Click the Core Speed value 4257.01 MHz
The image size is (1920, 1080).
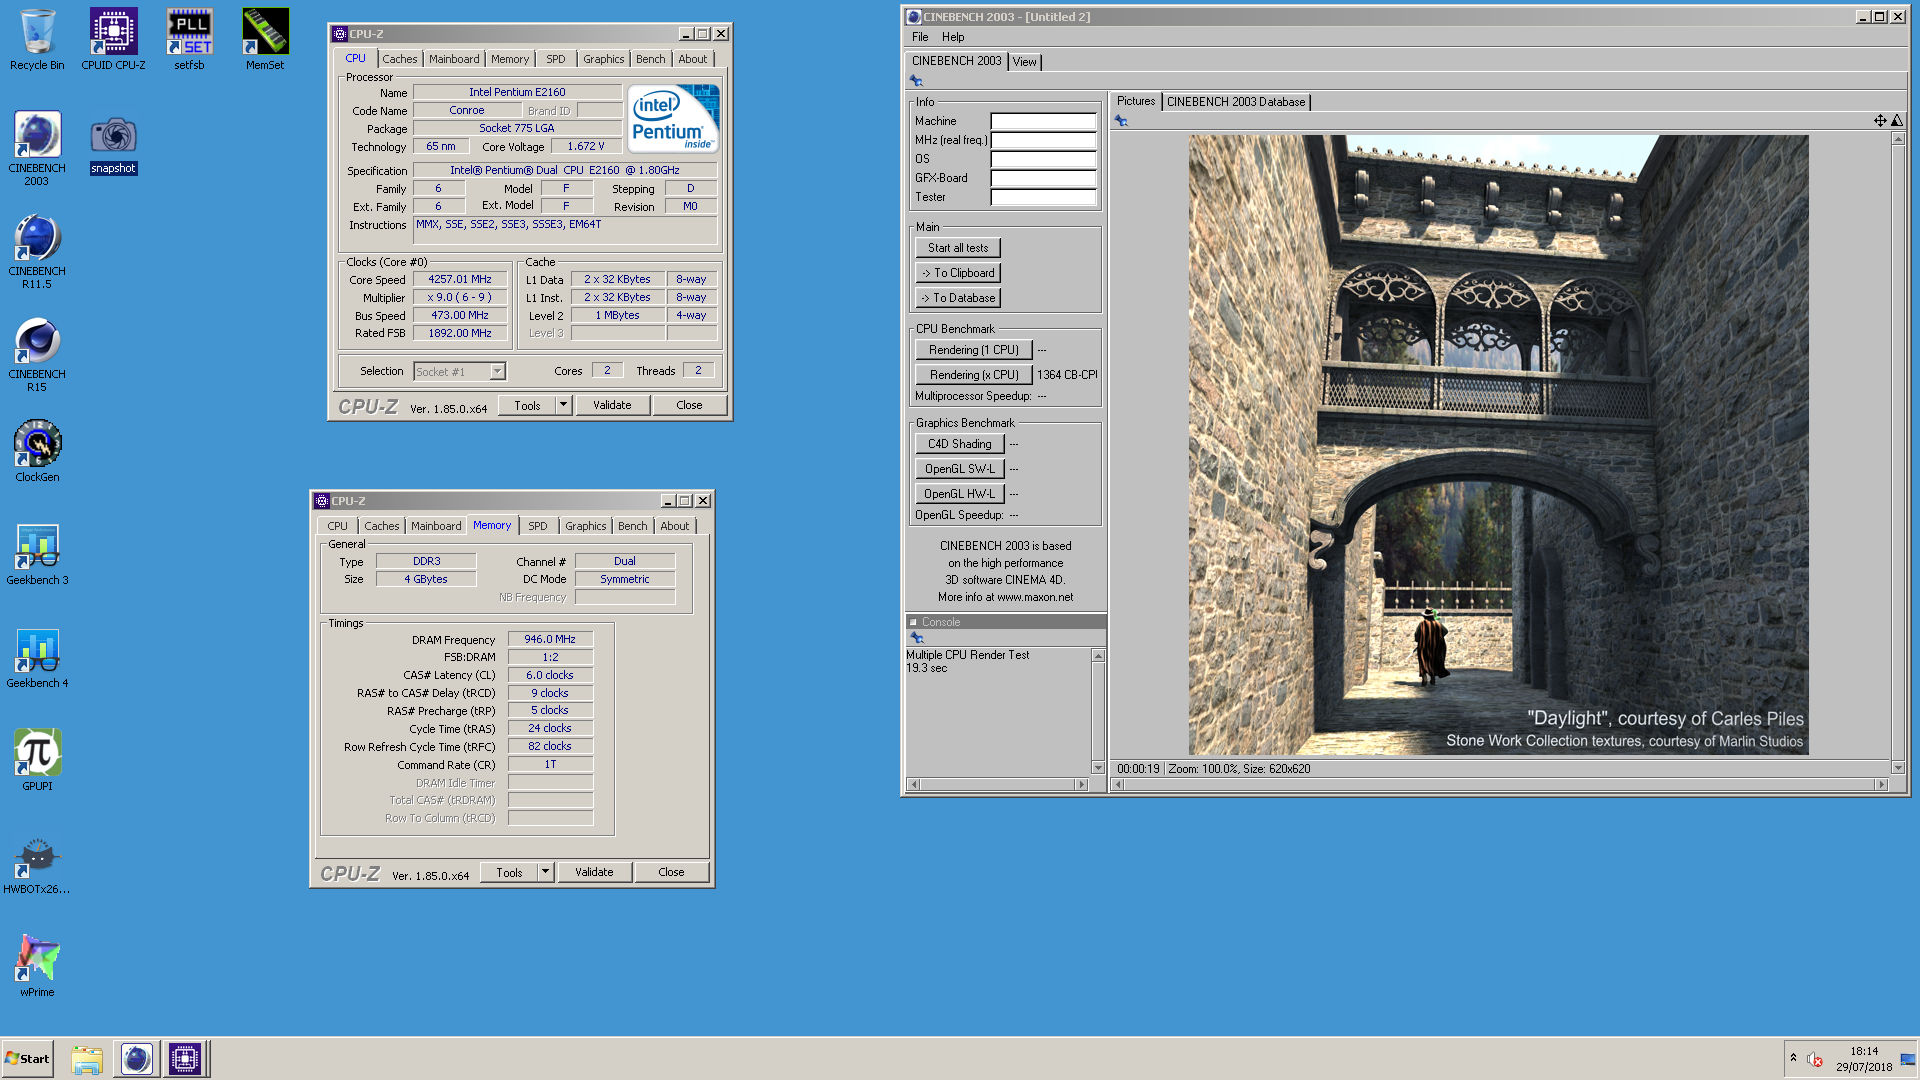click(460, 280)
